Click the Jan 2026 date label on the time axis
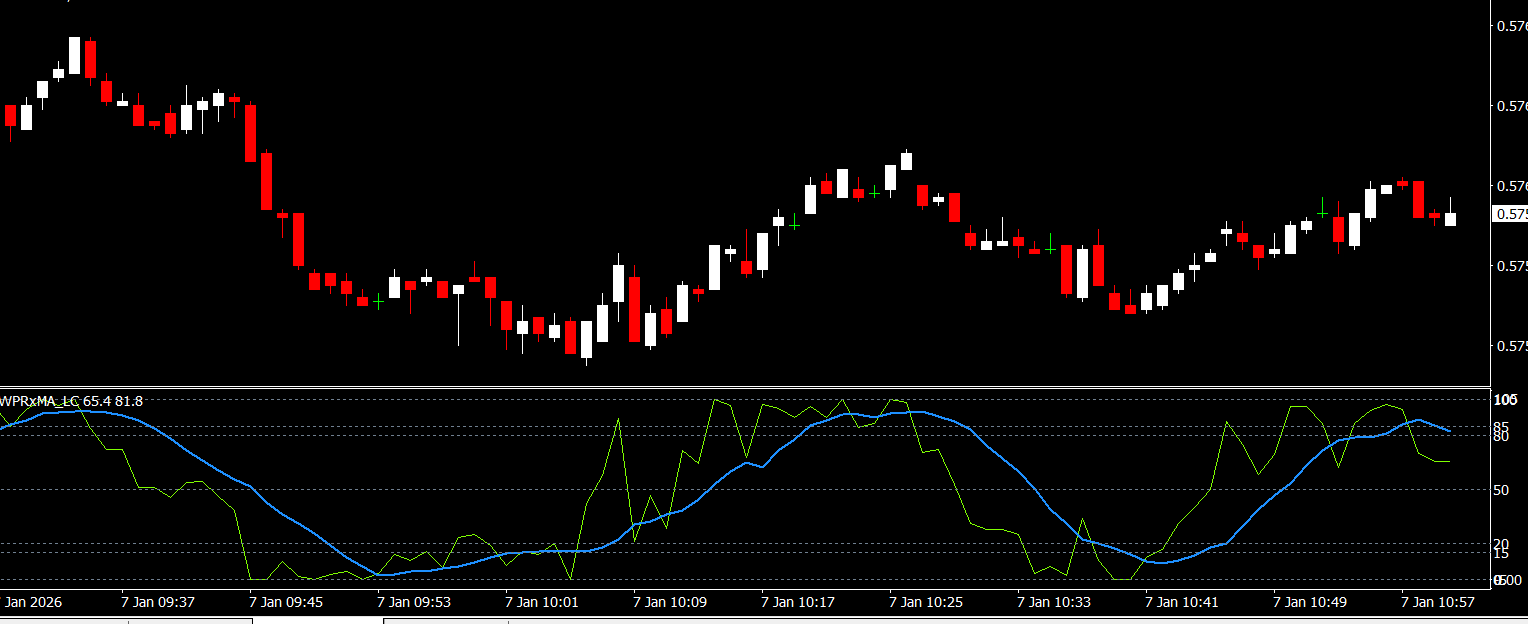The image size is (1528, 624). tap(33, 602)
